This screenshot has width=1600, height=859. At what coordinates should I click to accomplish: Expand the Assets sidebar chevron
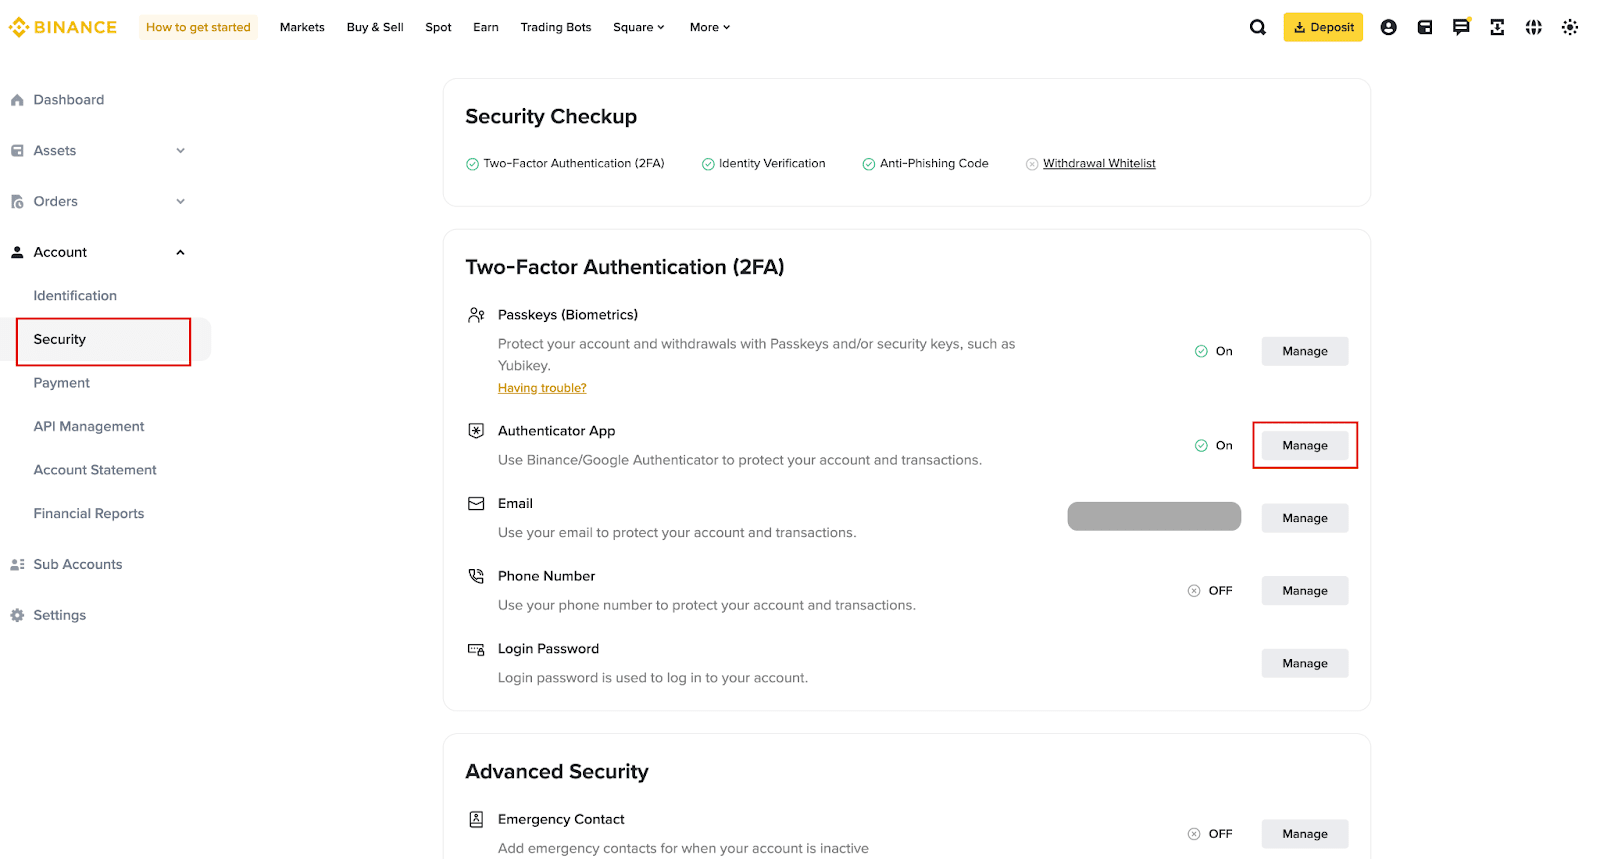181,151
